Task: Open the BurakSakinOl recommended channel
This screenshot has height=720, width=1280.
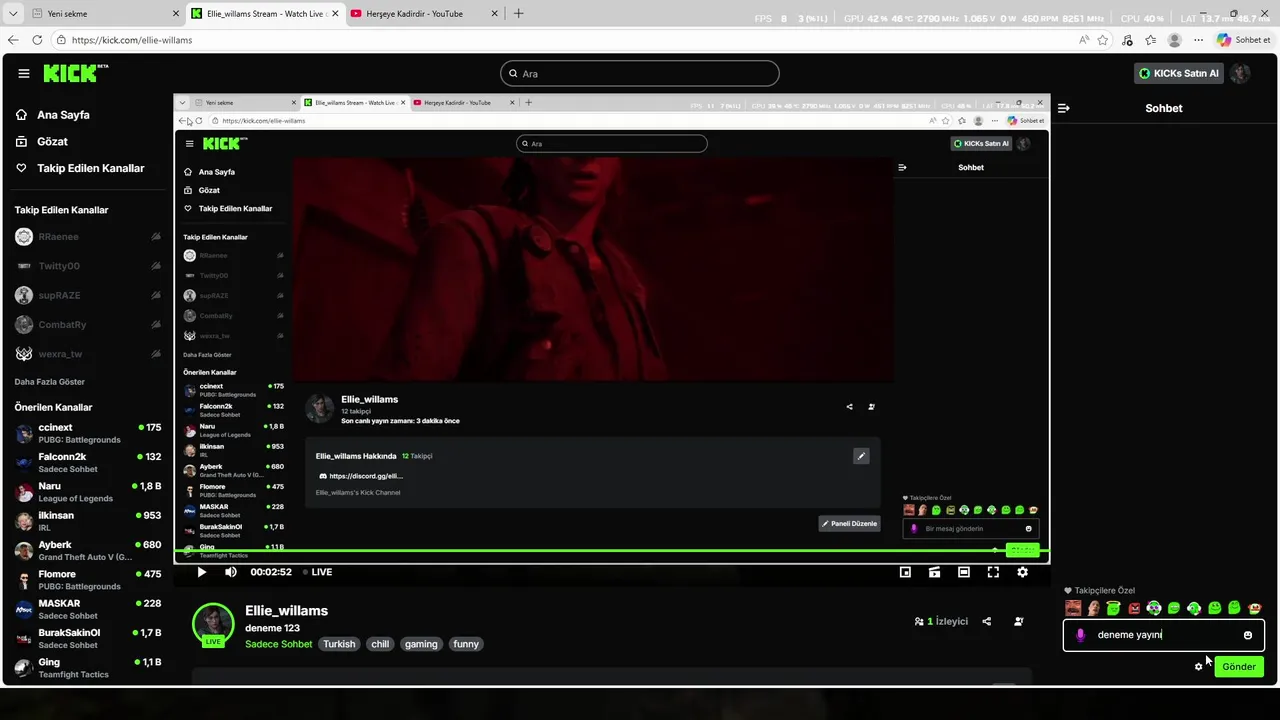Action: click(x=88, y=639)
